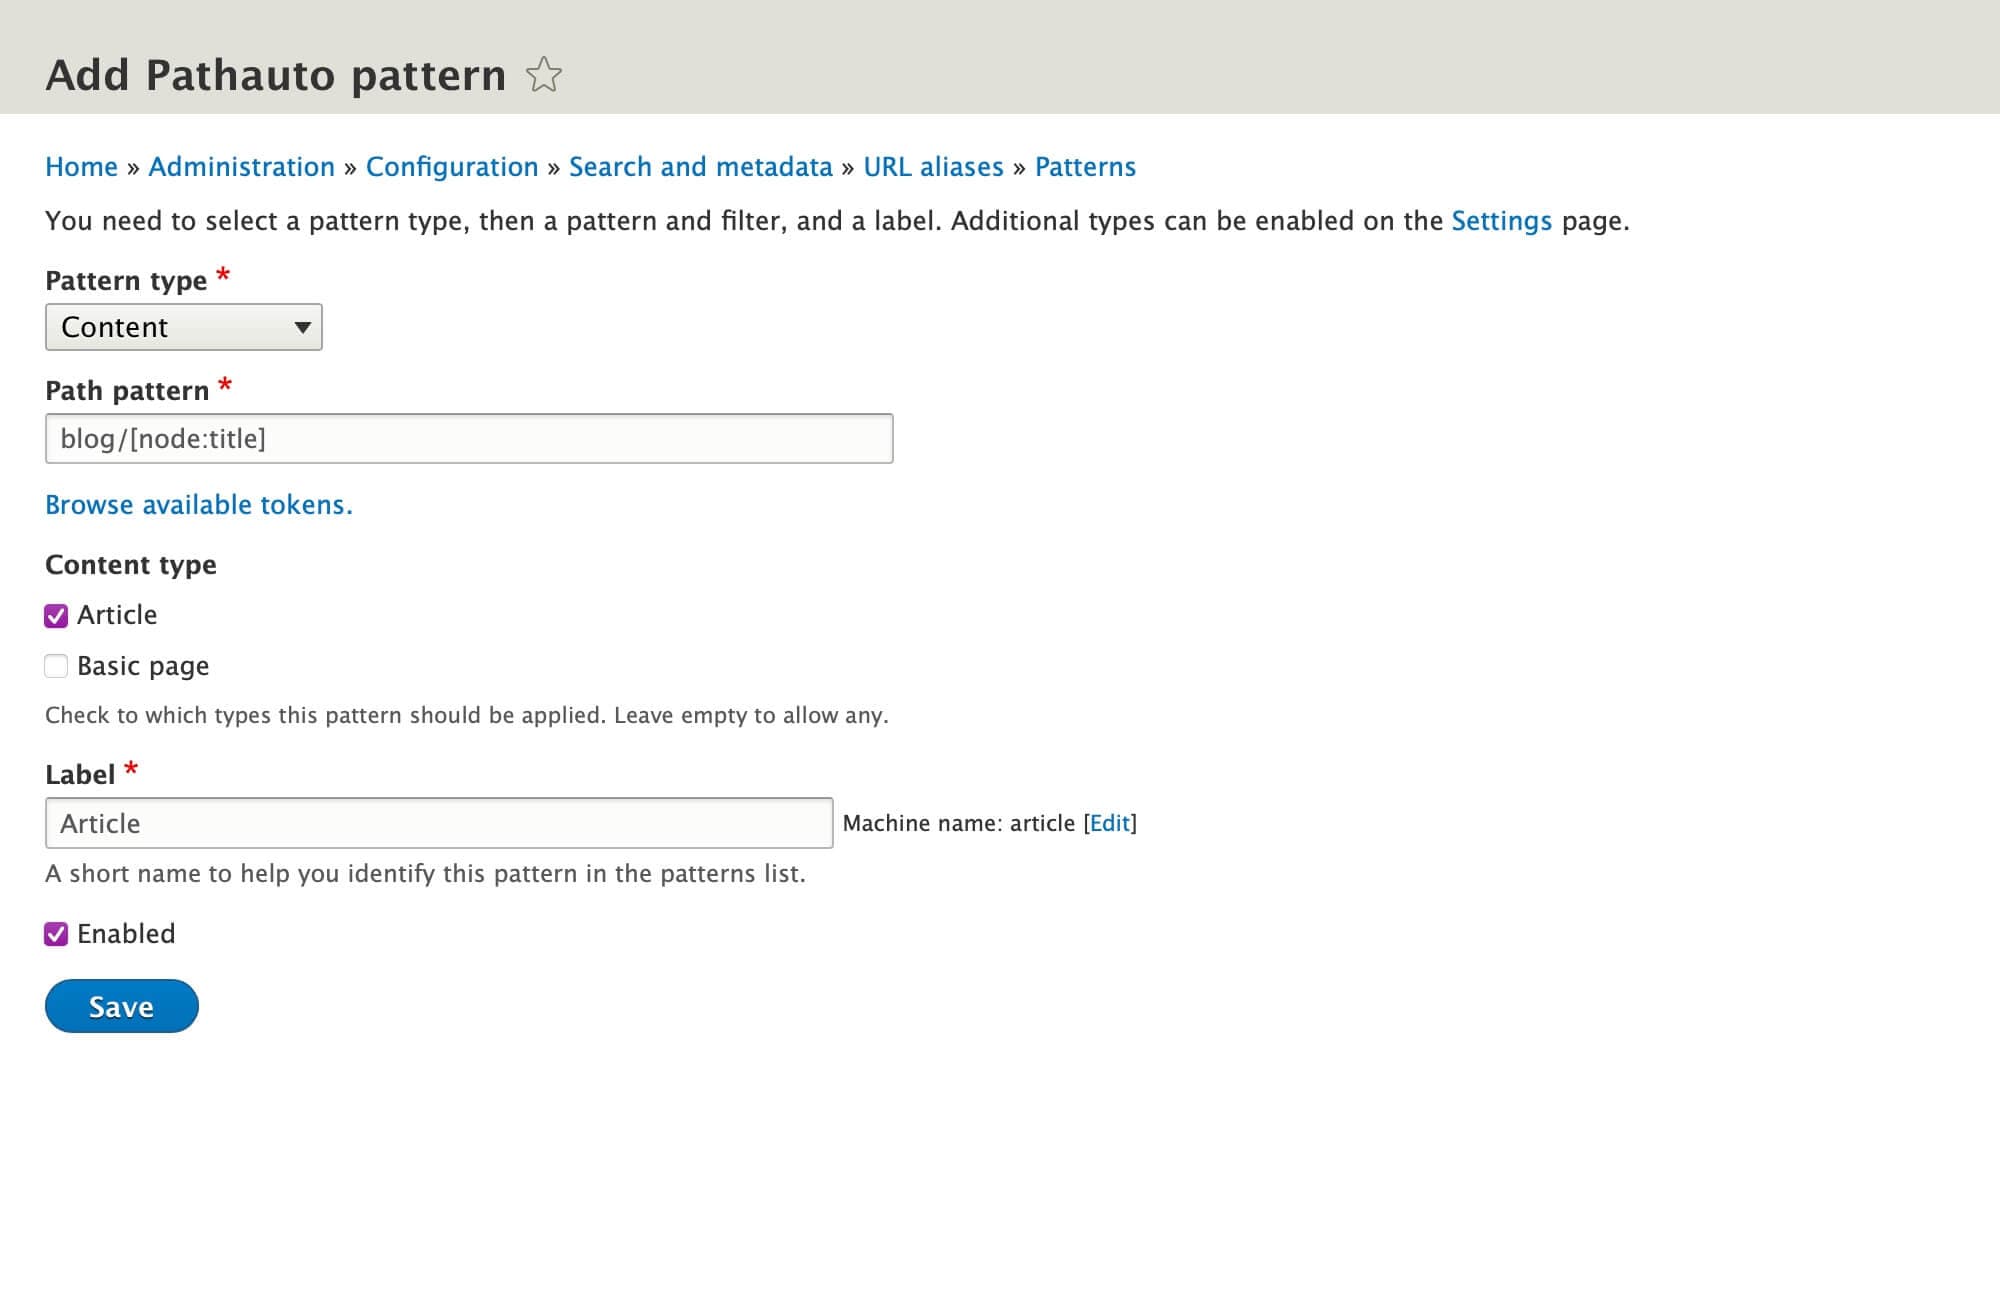Focus the Path pattern text field
Image resolution: width=2000 pixels, height=1300 pixels.
click(x=469, y=439)
